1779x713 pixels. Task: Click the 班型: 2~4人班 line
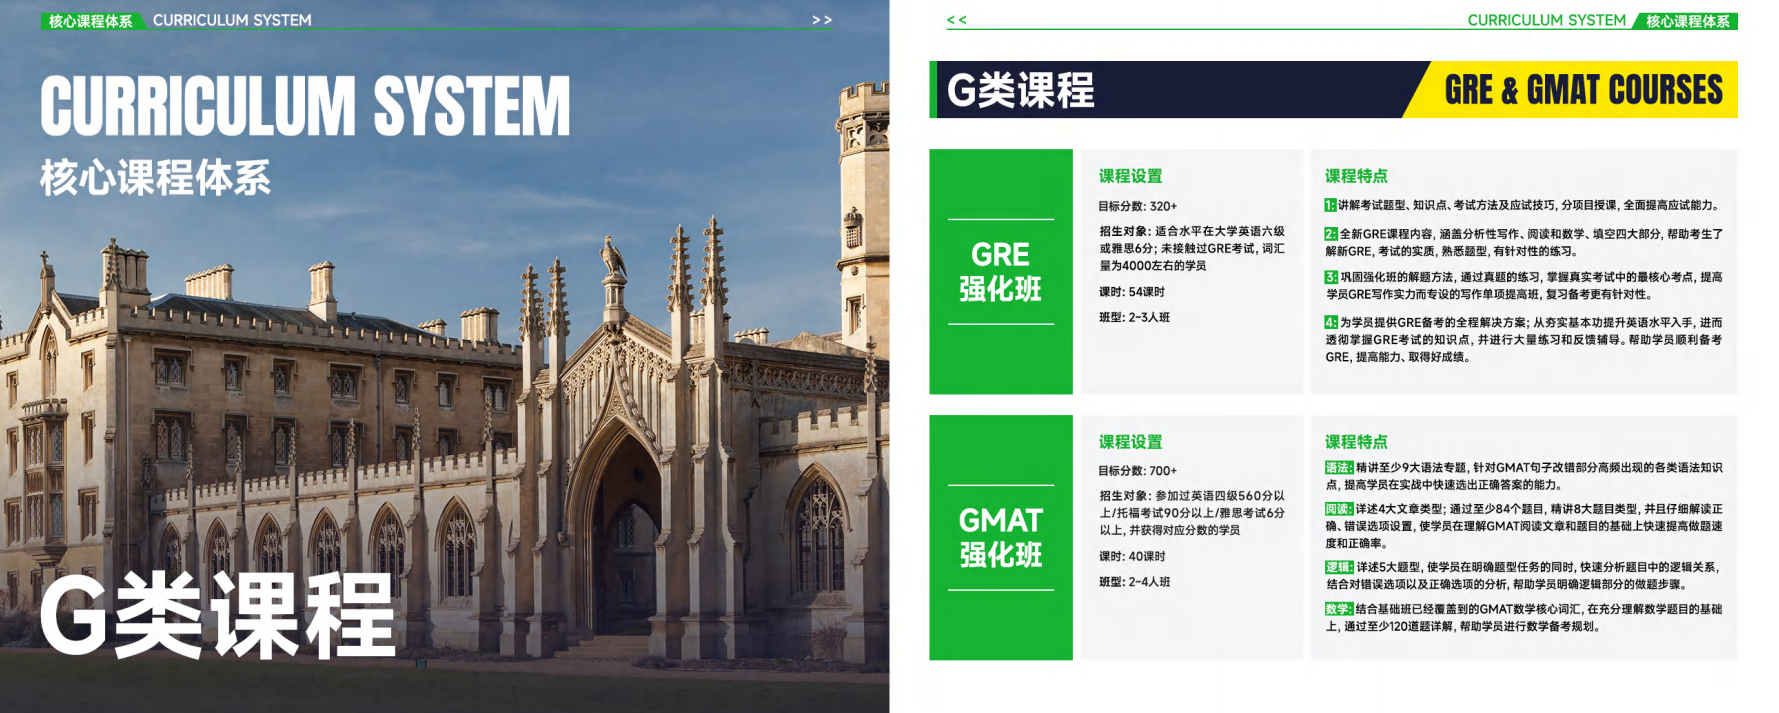1134,582
